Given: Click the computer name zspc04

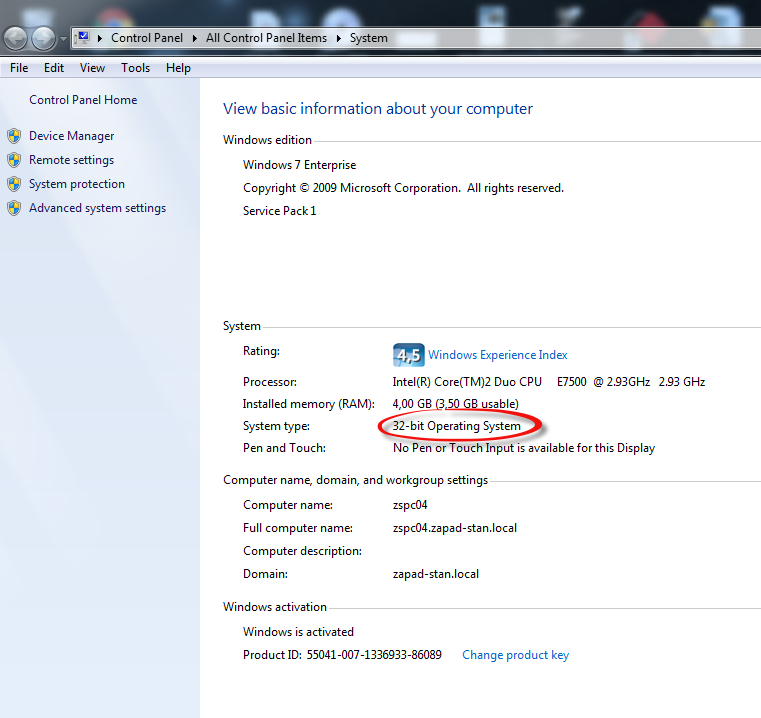Looking at the screenshot, I should point(410,505).
